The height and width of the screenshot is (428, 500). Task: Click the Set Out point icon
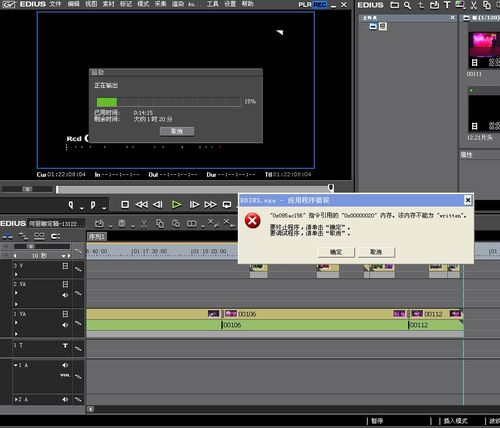[x=93, y=205]
